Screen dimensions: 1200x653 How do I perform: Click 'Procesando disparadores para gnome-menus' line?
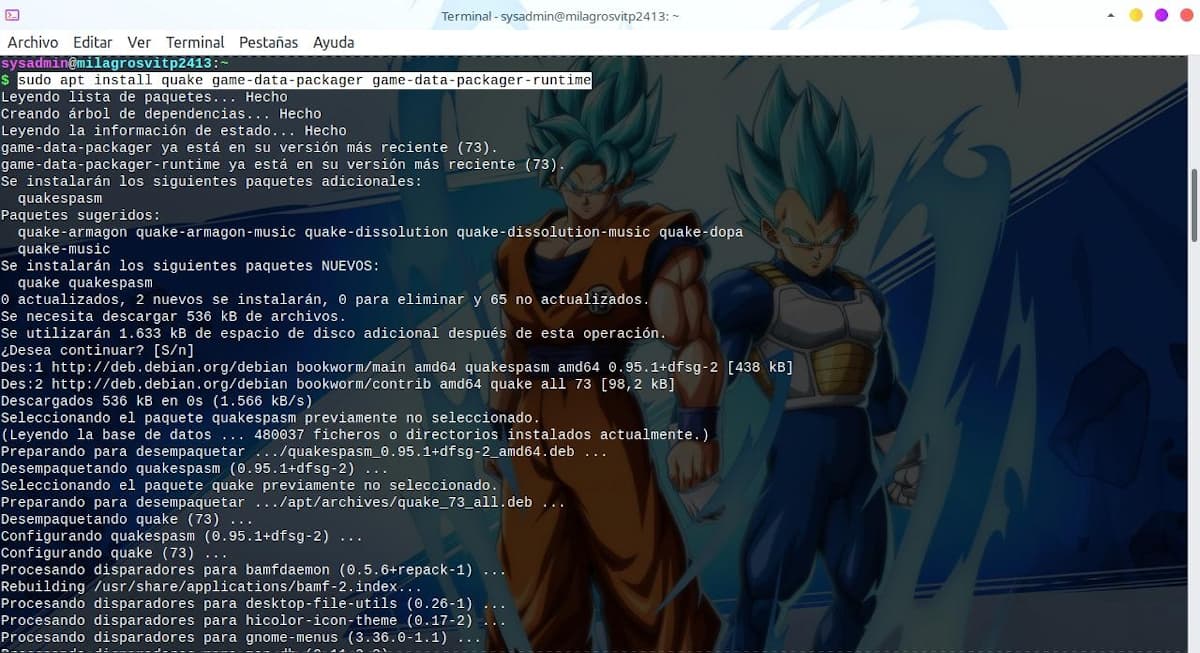tap(241, 638)
